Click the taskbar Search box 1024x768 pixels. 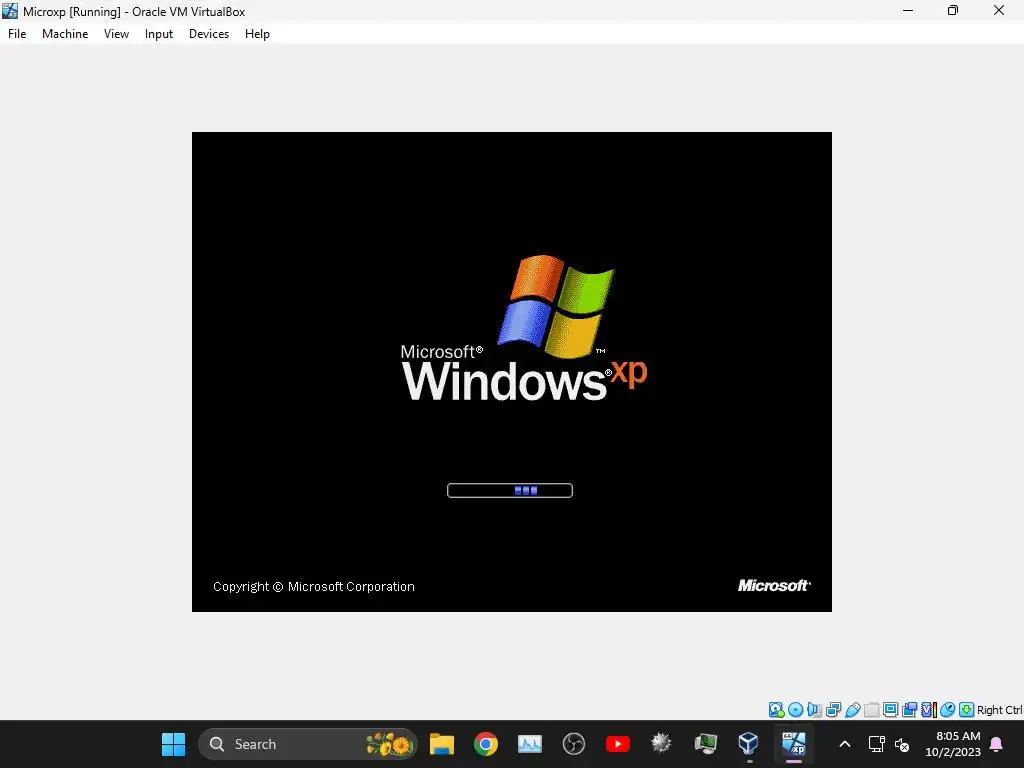pyautogui.click(x=308, y=744)
